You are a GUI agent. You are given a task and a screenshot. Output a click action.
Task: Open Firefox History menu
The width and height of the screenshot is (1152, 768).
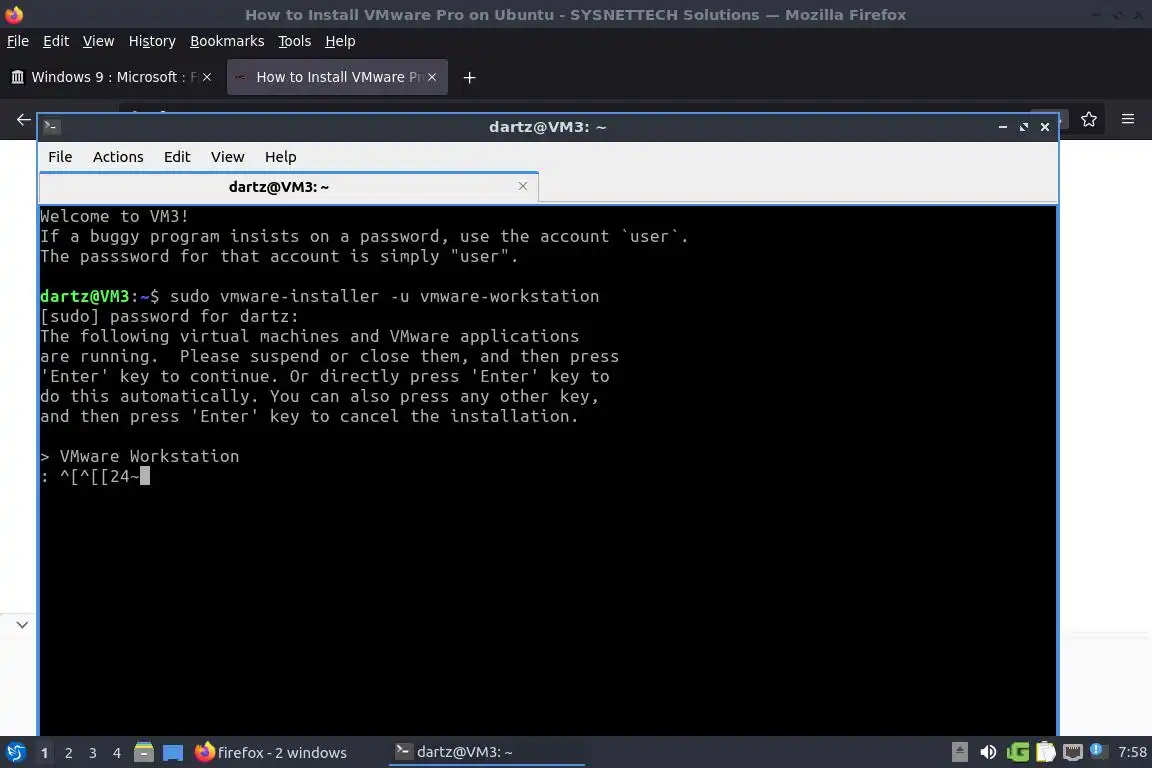click(152, 41)
